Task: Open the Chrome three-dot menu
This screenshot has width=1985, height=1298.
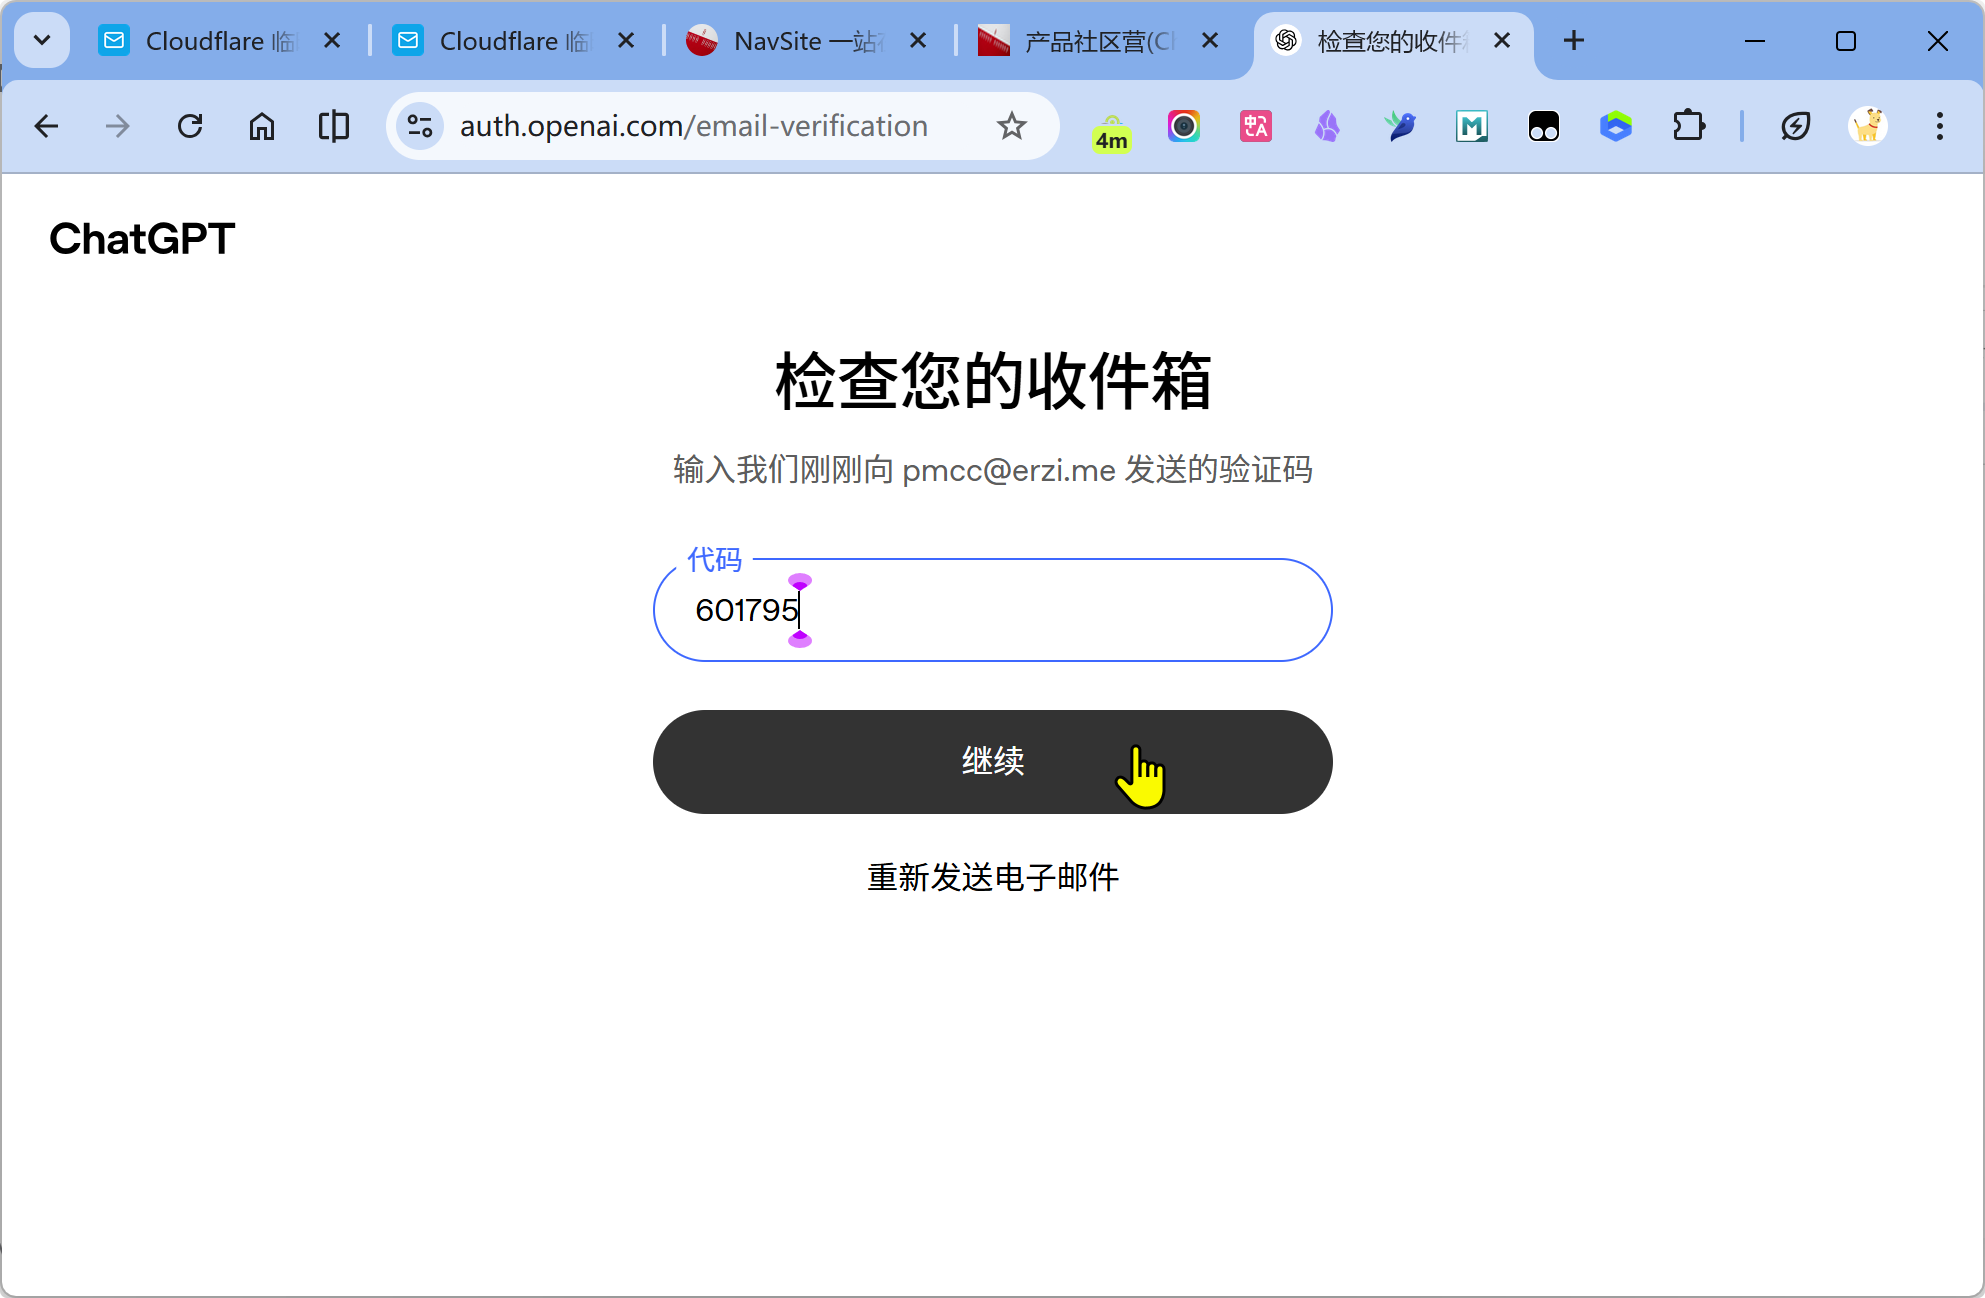Action: pos(1939,126)
